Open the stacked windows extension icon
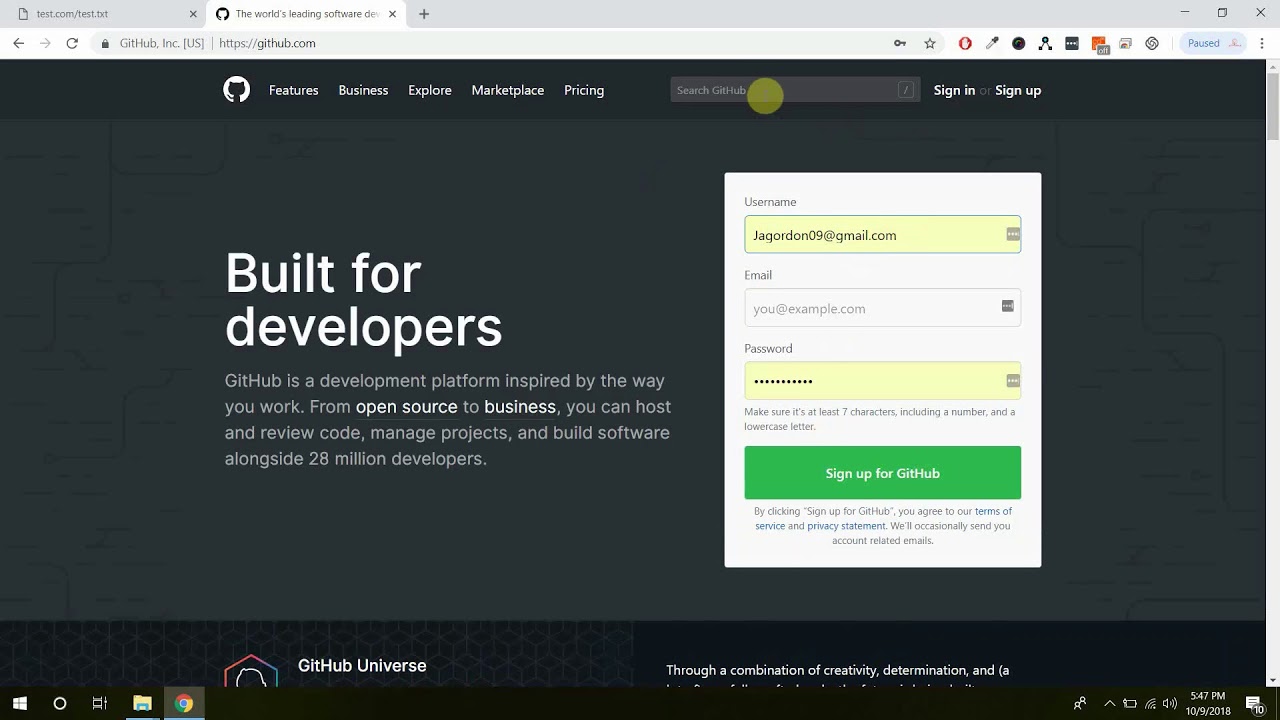Viewport: 1280px width, 720px height. [x=1125, y=43]
